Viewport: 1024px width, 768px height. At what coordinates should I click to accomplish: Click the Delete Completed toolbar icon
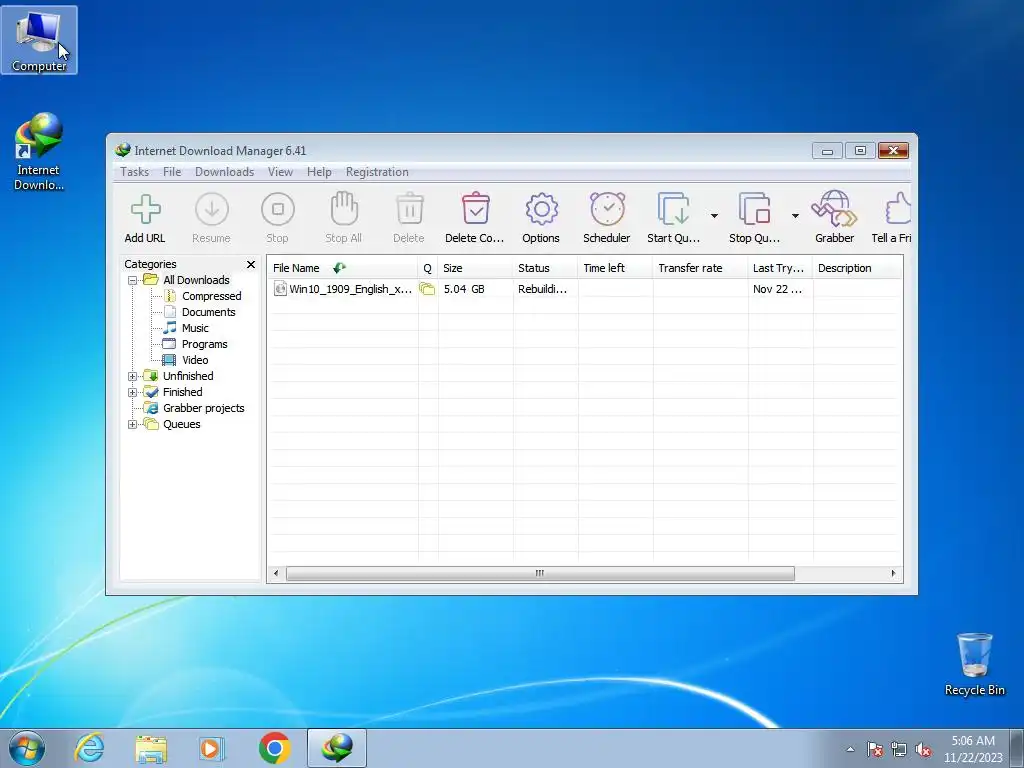coord(475,209)
